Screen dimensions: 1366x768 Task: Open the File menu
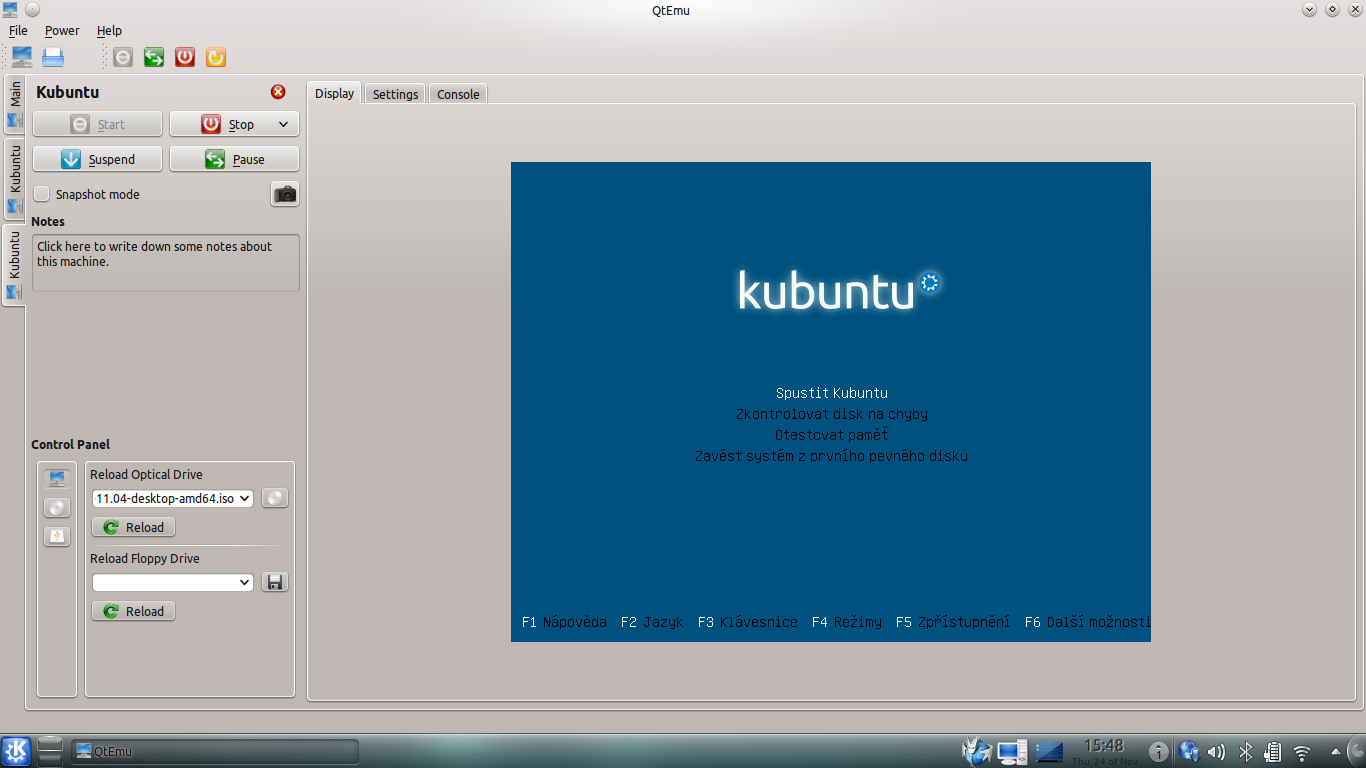pos(18,31)
